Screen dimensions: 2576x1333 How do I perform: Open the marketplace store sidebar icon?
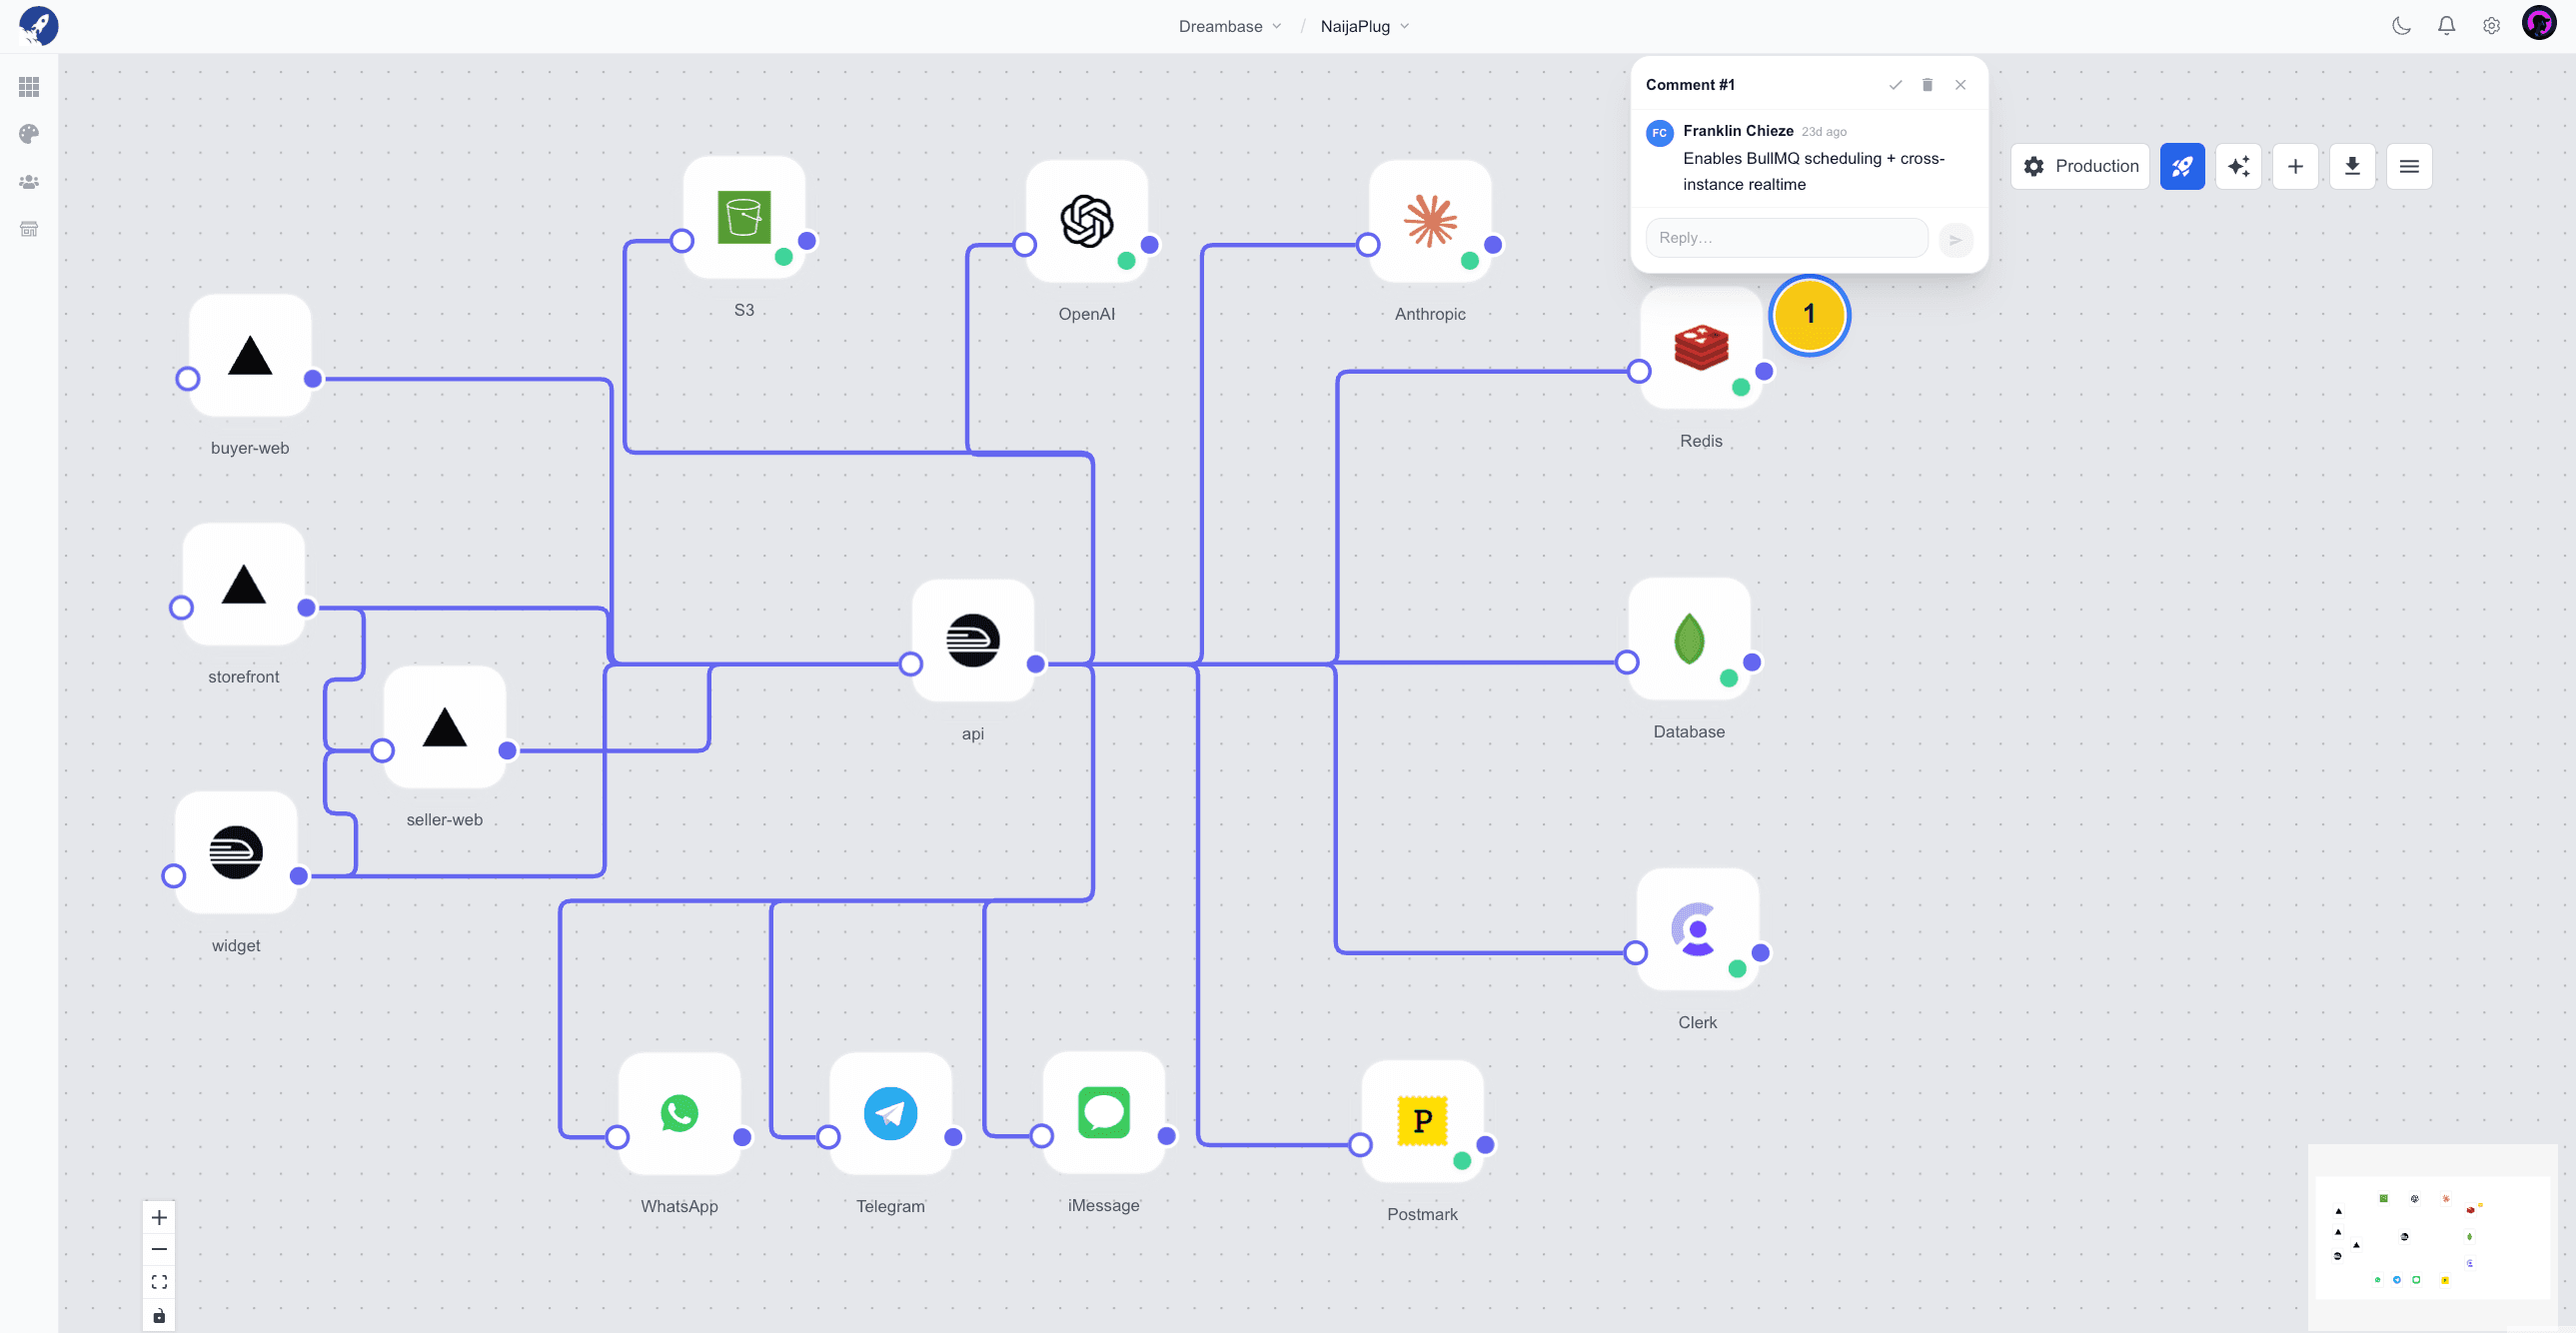(x=29, y=229)
